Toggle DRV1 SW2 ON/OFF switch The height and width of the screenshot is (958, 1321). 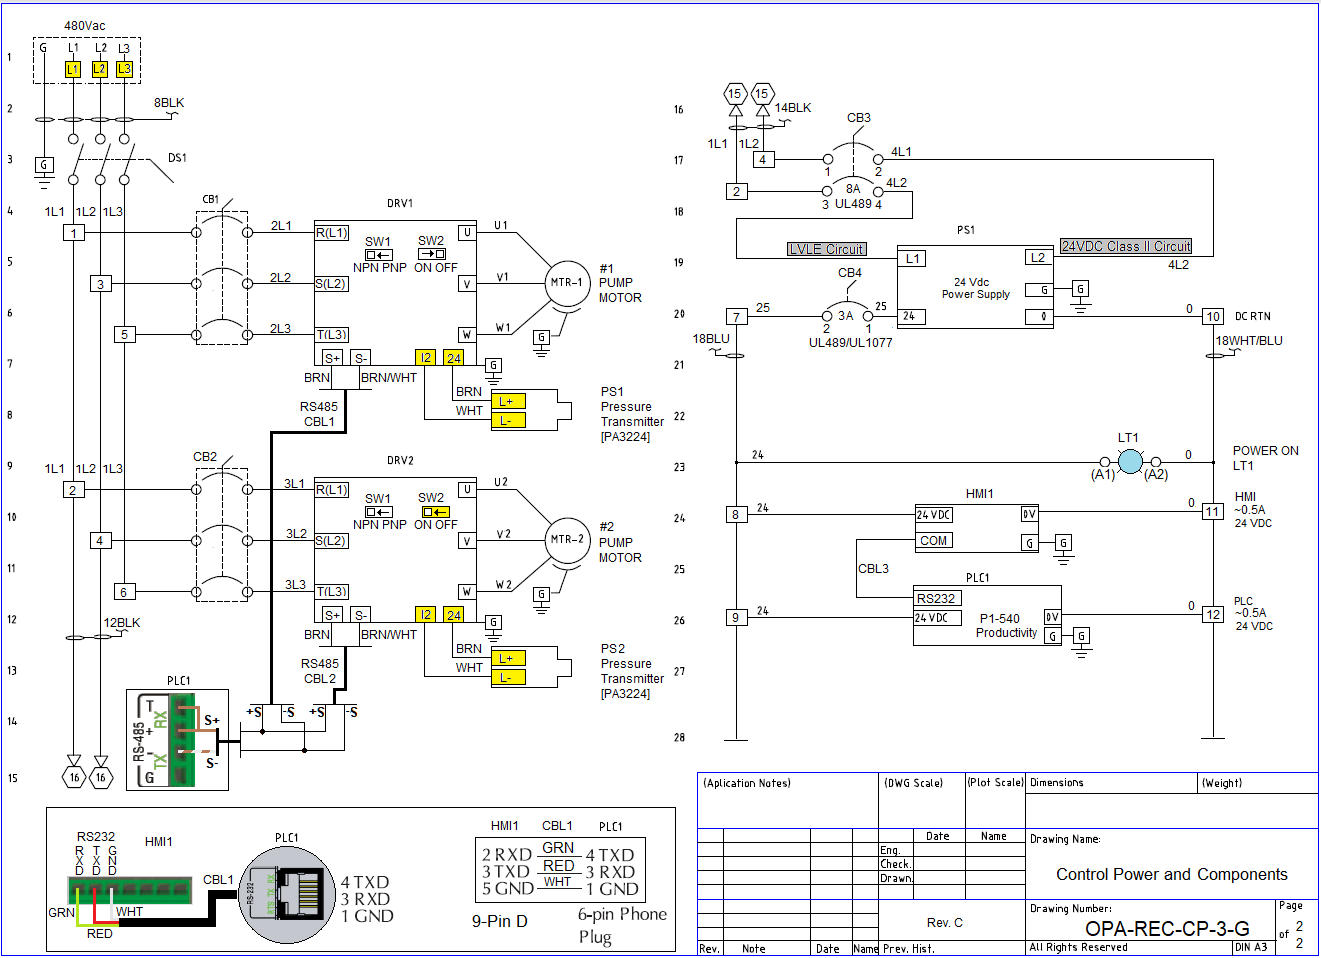[x=432, y=255]
